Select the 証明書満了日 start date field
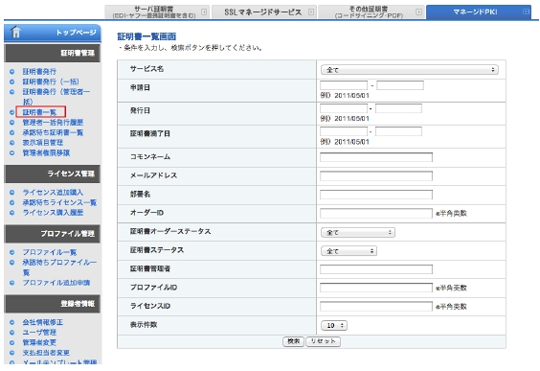 [344, 131]
